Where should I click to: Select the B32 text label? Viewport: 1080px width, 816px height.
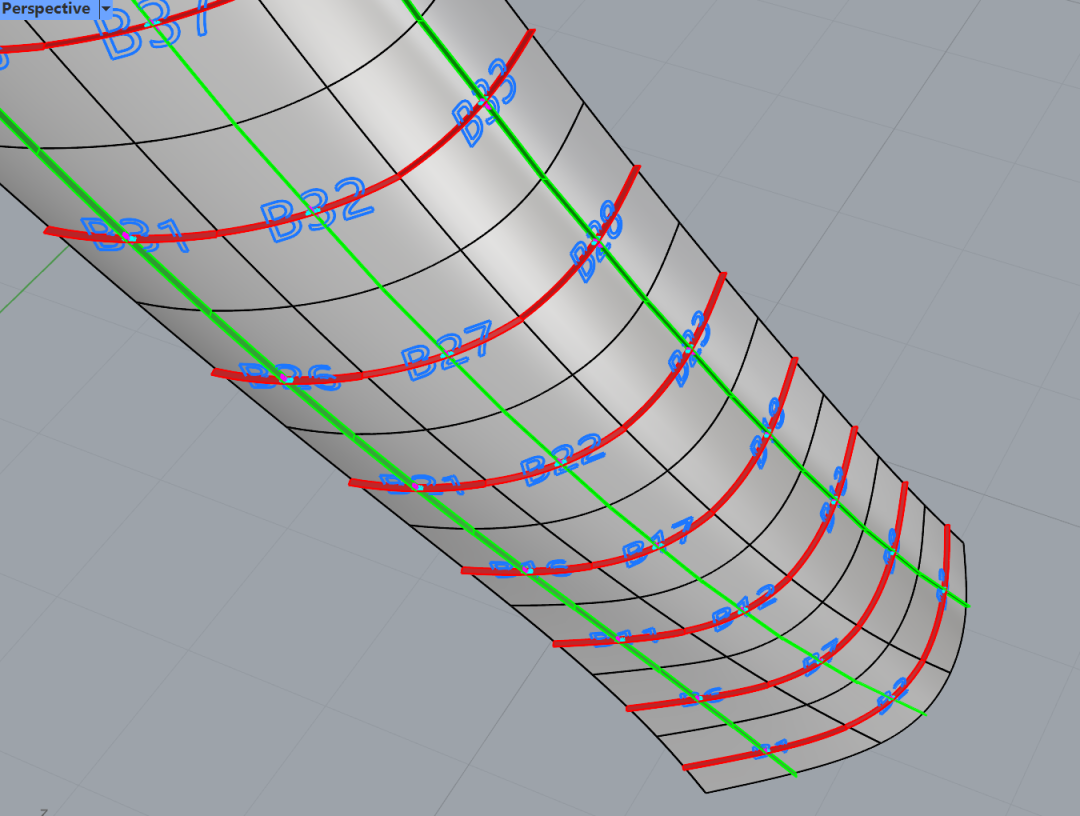click(x=316, y=212)
